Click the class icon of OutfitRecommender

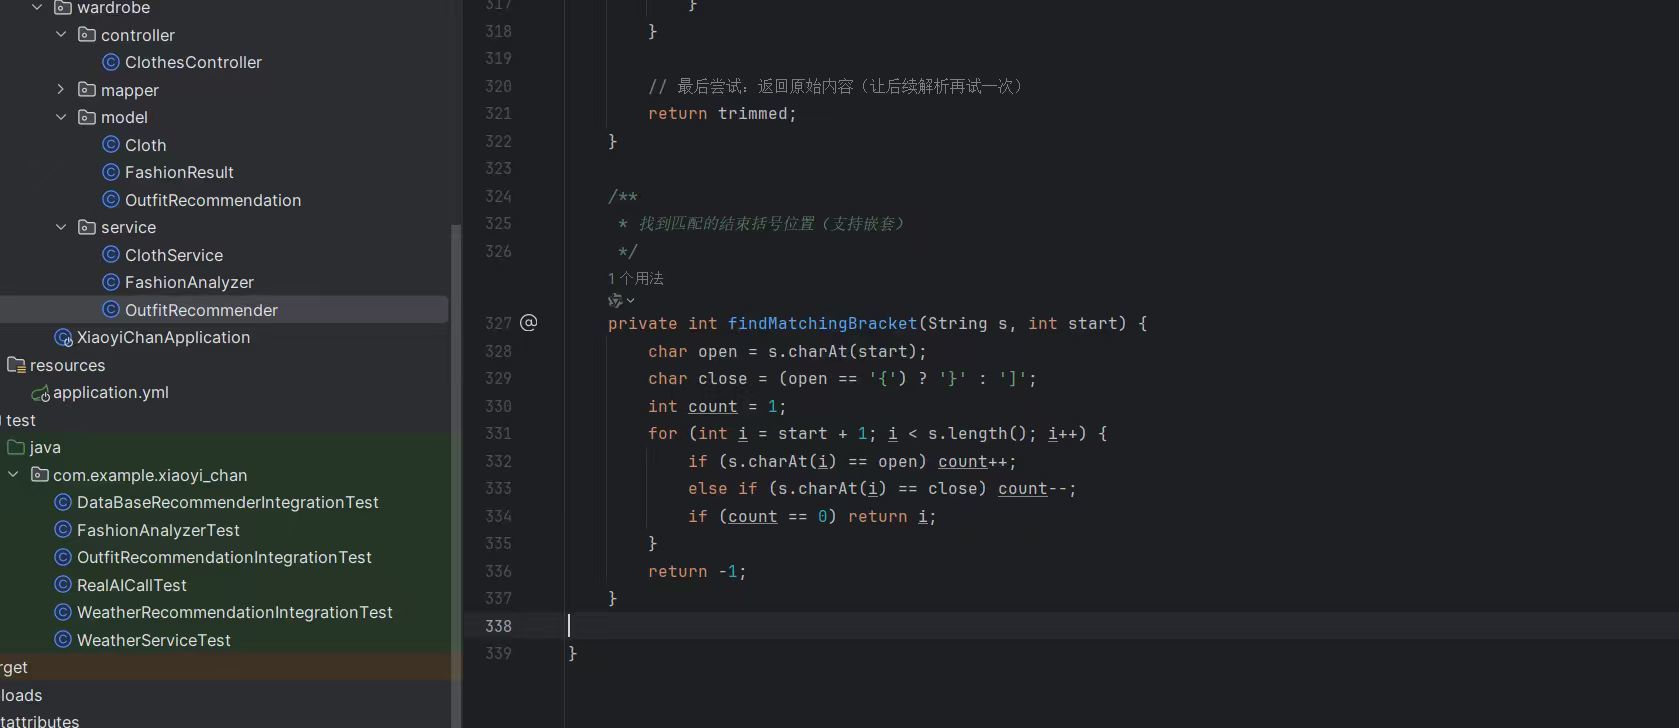pyautogui.click(x=111, y=310)
